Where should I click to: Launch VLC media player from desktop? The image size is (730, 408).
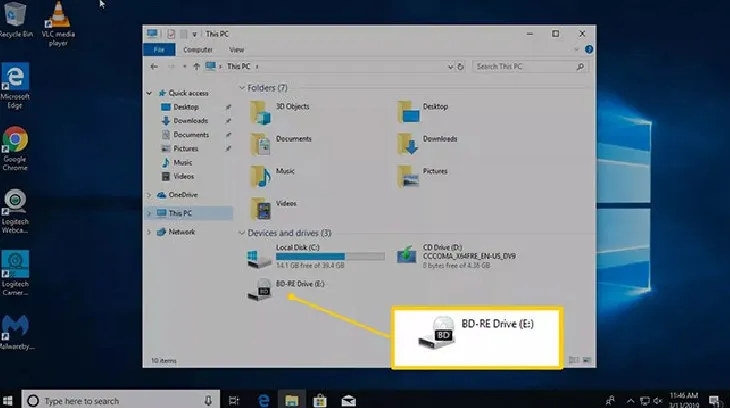coord(58,22)
